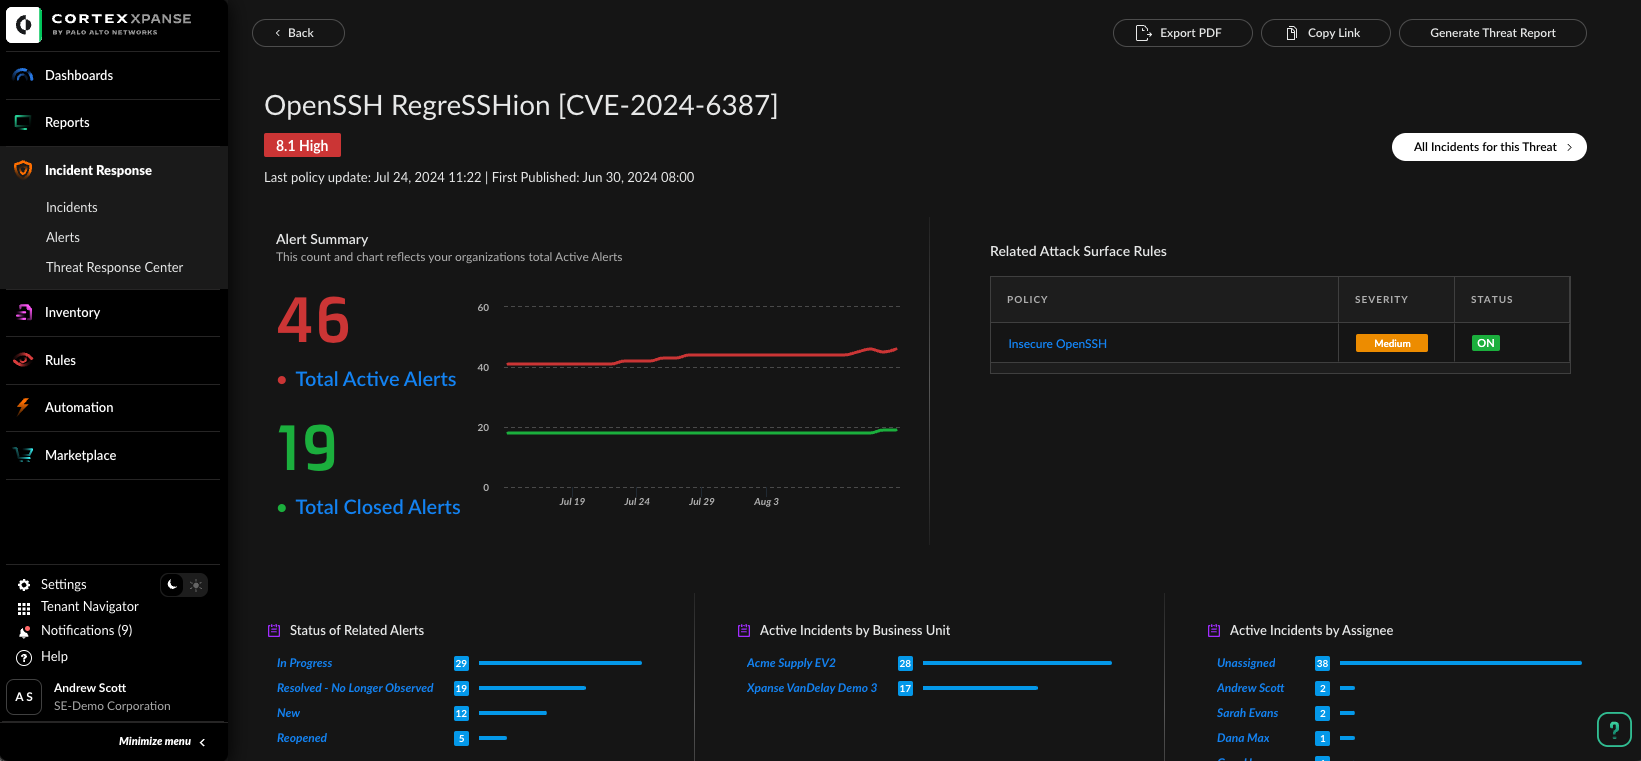
Task: Click the Export PDF button label
Action: click(1191, 33)
